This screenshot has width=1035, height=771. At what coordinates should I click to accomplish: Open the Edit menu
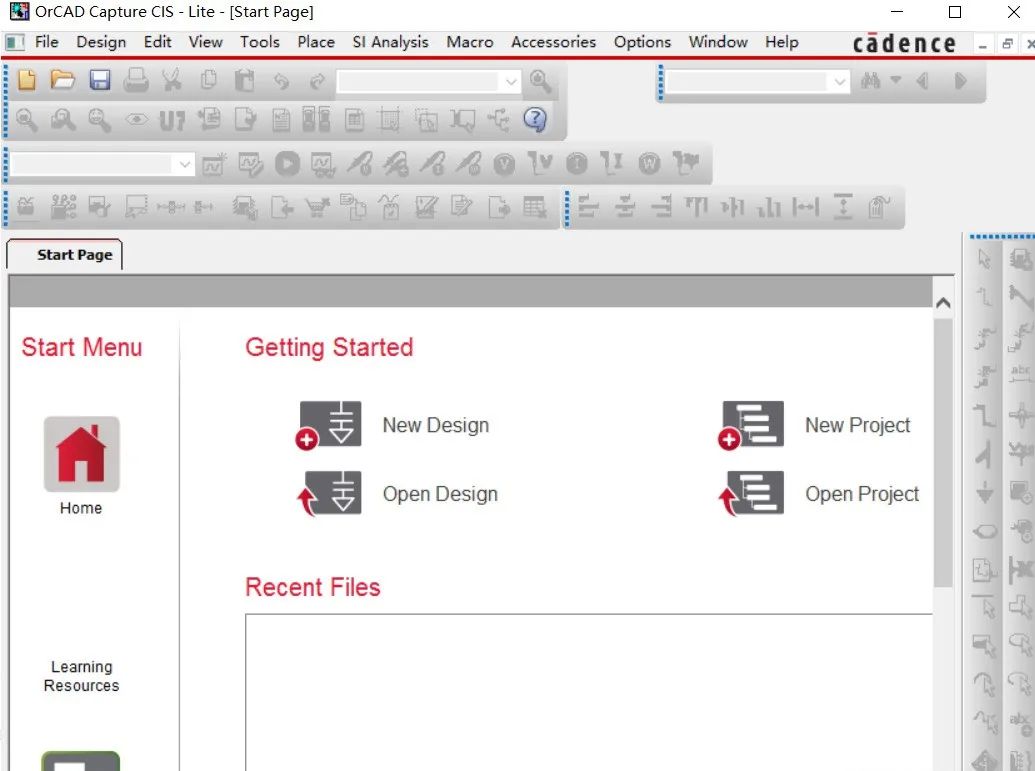(x=158, y=42)
